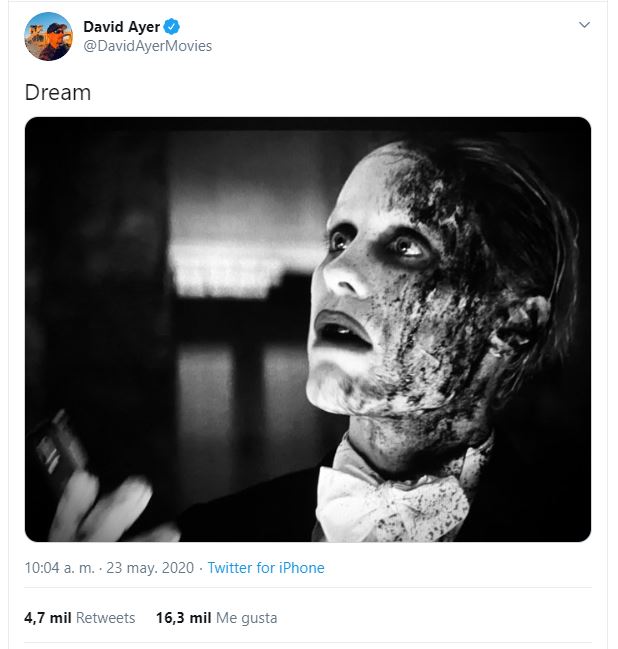The height and width of the screenshot is (649, 618).
Task: View the 16,3 mil Me gusta list
Action: (x=216, y=618)
